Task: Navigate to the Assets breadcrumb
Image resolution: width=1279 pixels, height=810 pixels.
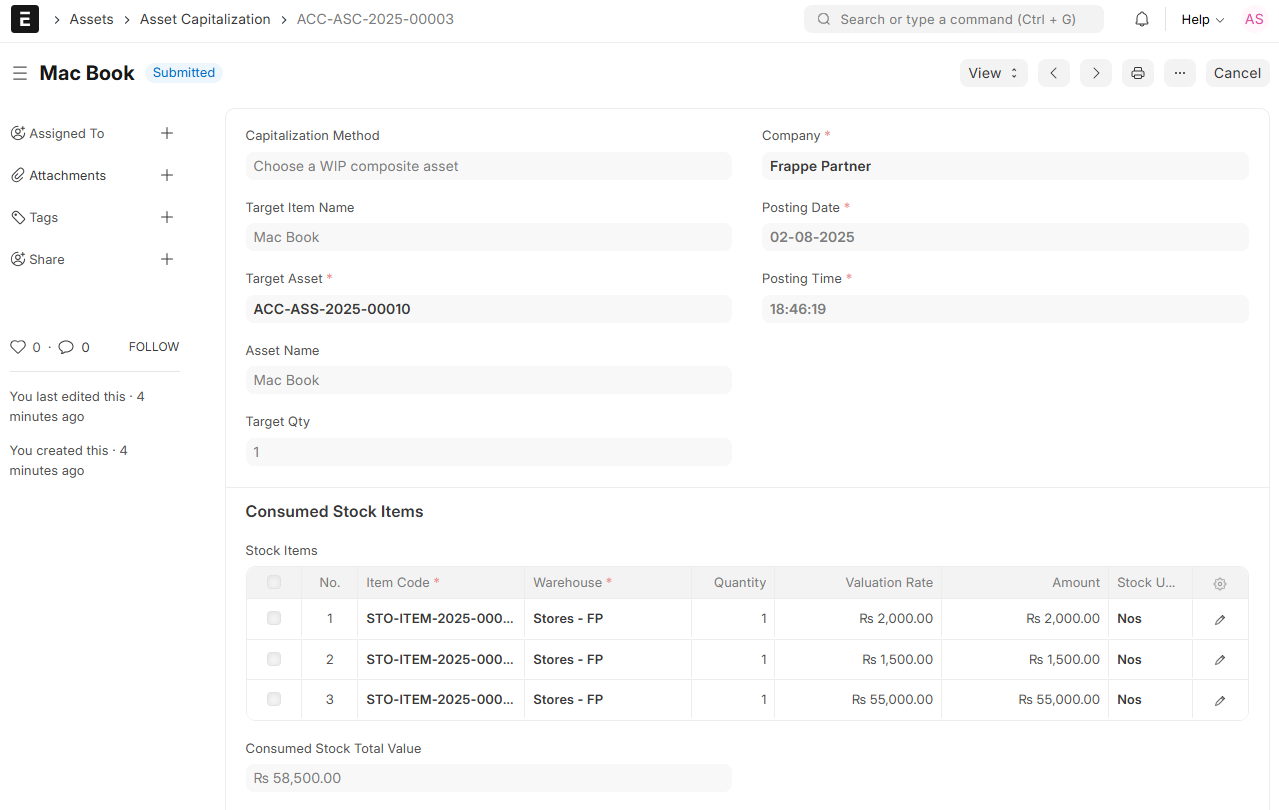Action: (x=91, y=19)
